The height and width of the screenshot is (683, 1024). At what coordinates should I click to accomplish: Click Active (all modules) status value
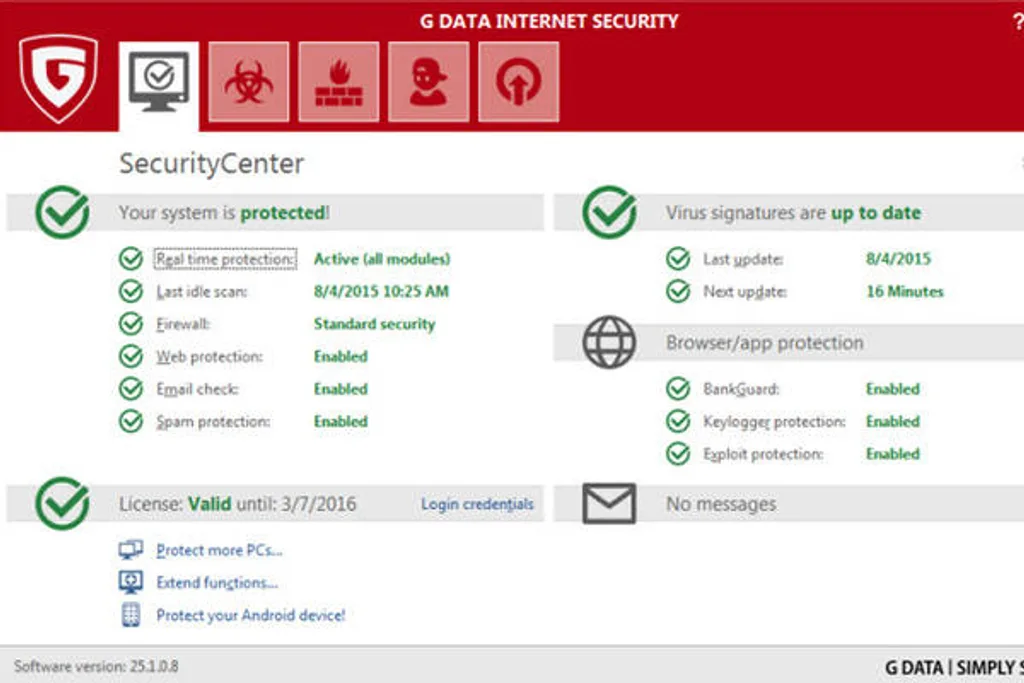click(382, 259)
